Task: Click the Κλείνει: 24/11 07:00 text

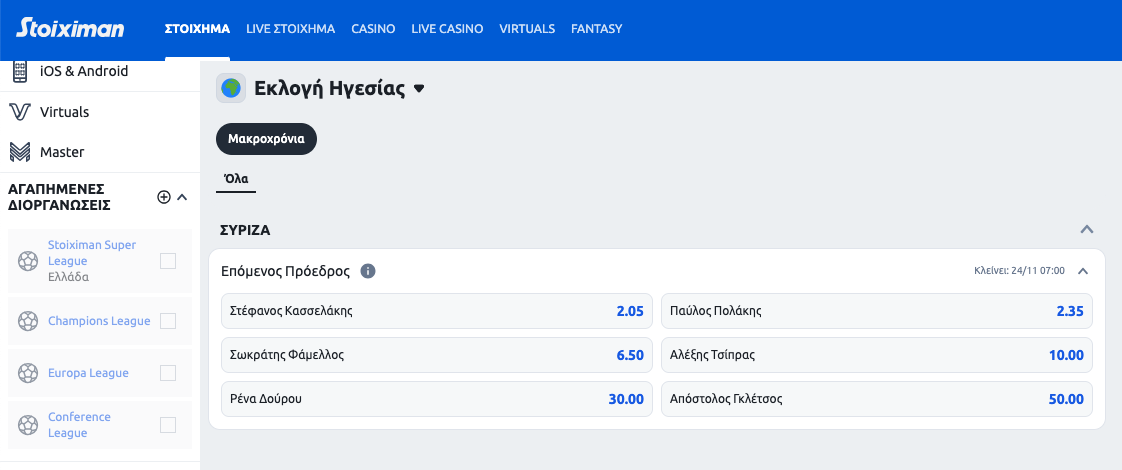Action: pyautogui.click(x=1020, y=271)
